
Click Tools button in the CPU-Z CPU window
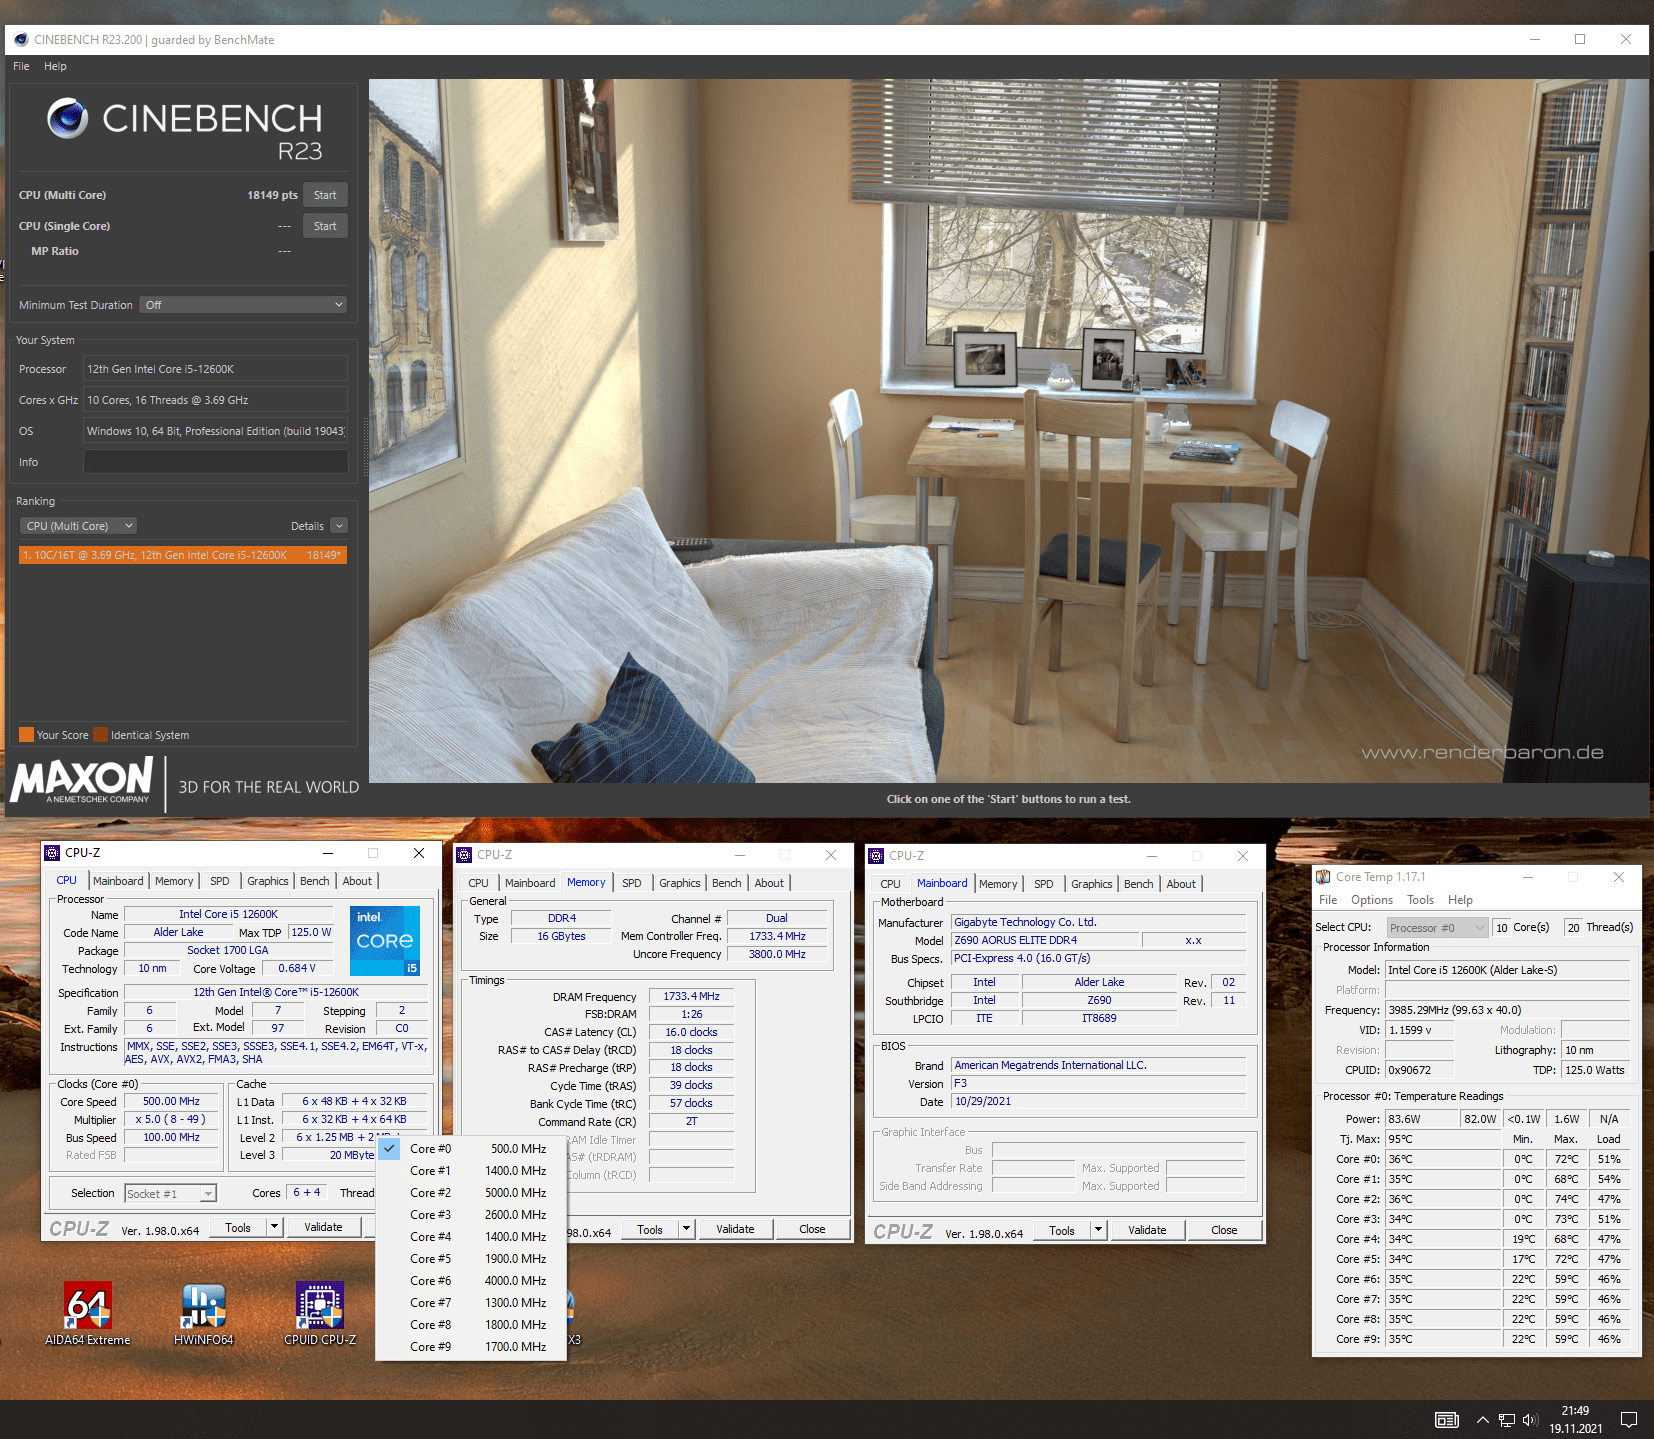[238, 1227]
